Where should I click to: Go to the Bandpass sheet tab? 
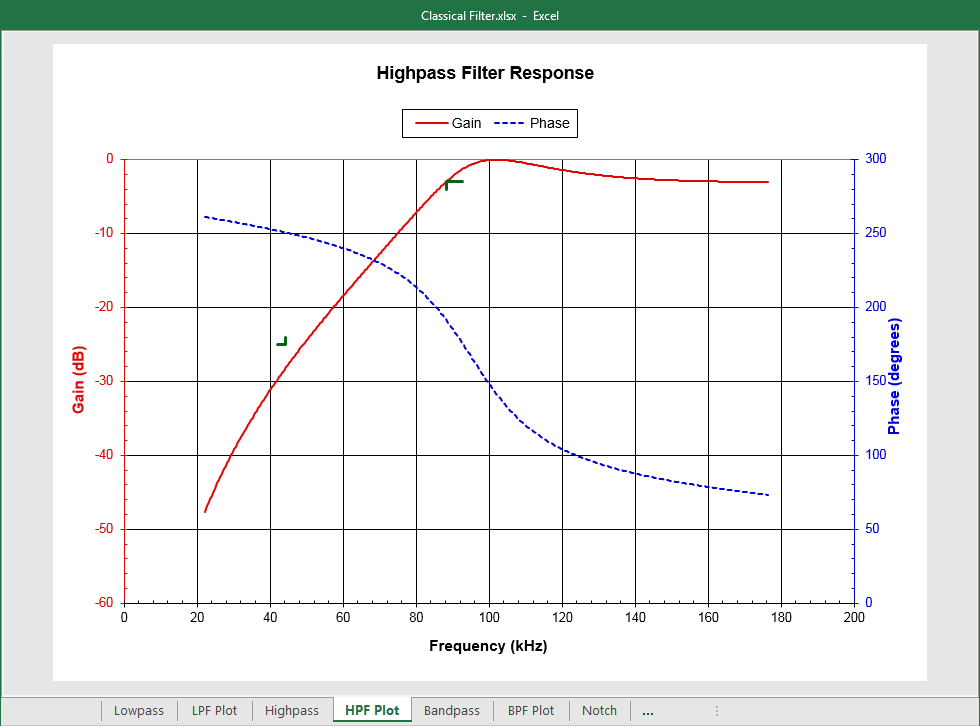point(451,711)
